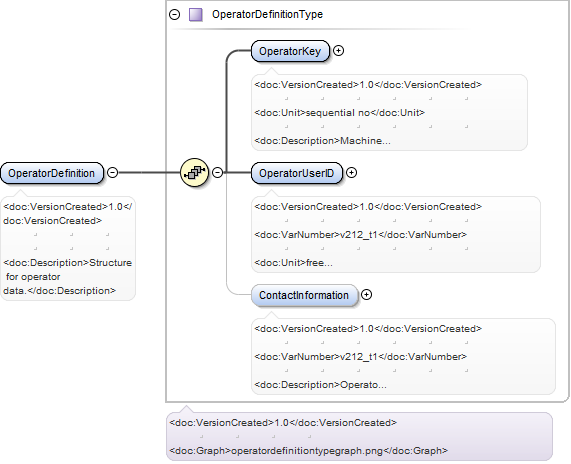Click the operatordefinitiontypegraph.png Graph annotation

(x=308, y=451)
